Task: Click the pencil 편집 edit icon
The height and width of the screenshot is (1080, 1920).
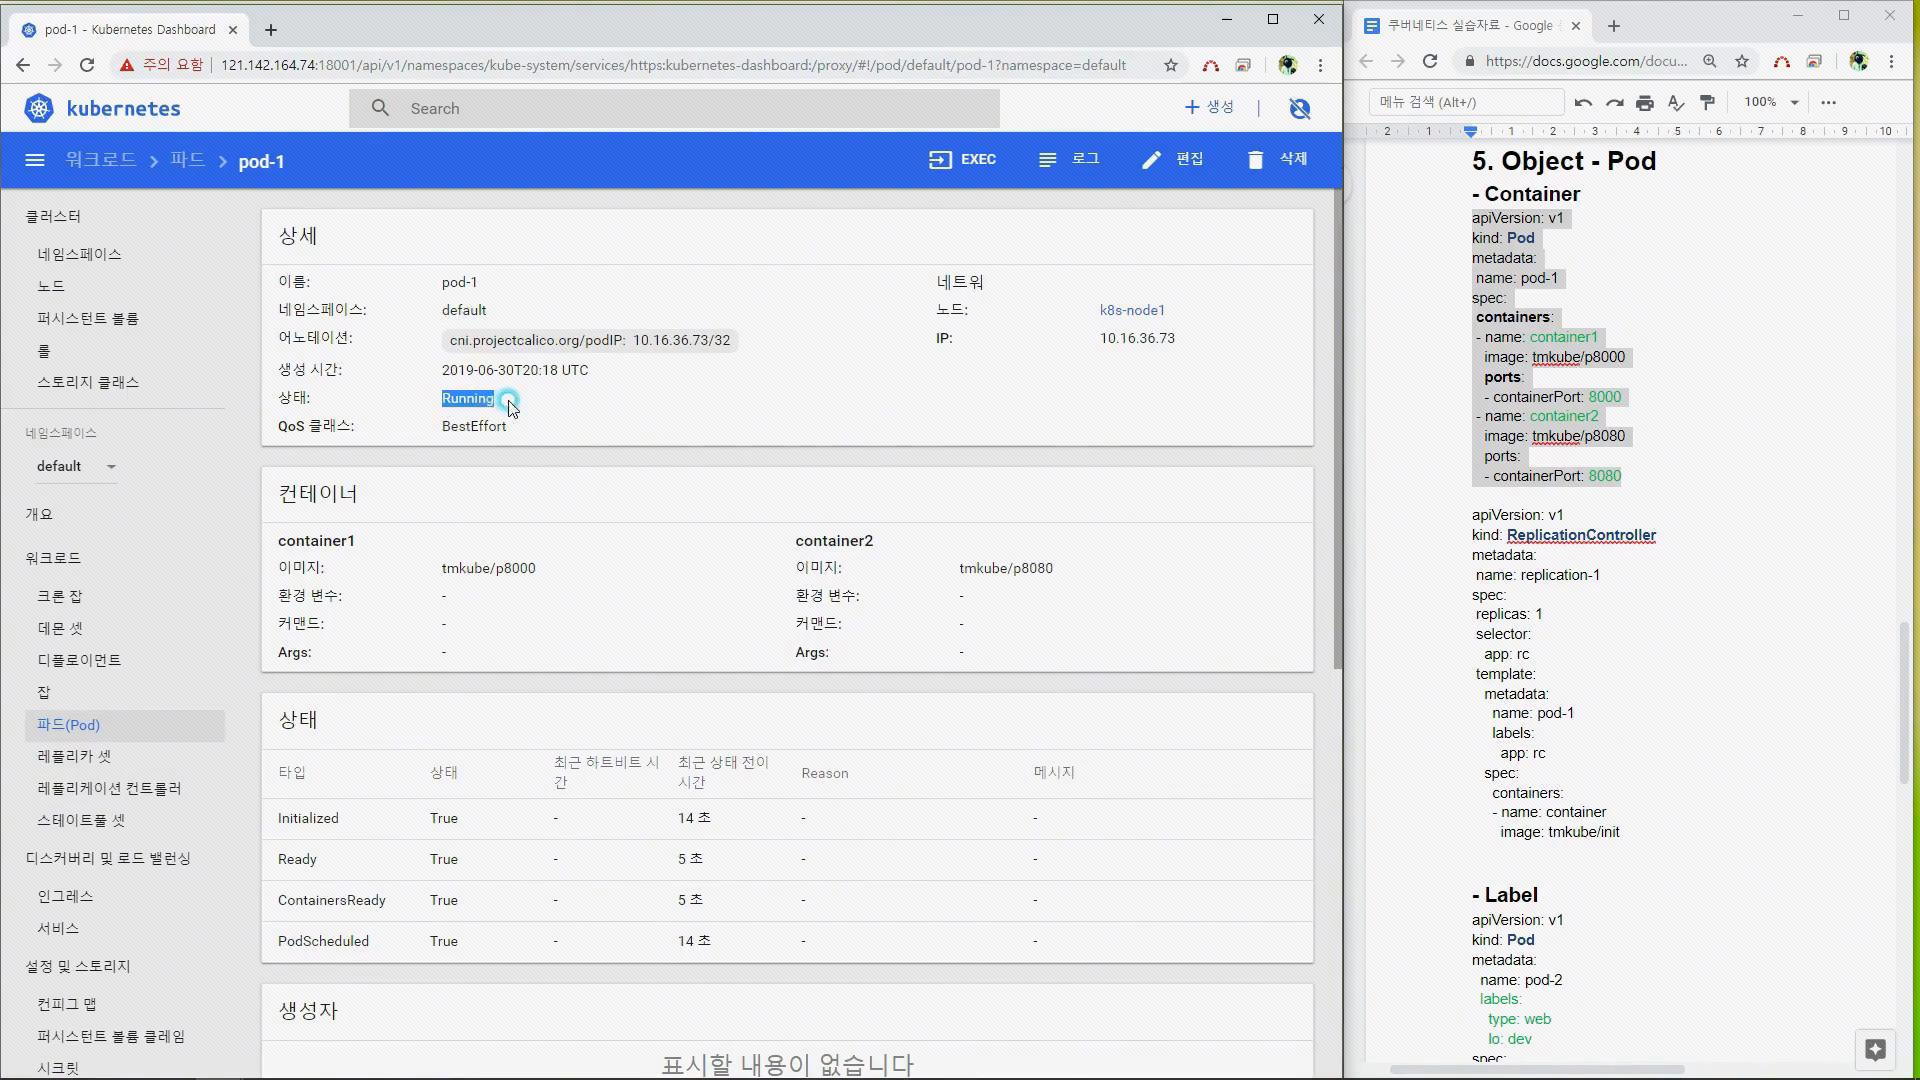Action: pyautogui.click(x=1151, y=160)
